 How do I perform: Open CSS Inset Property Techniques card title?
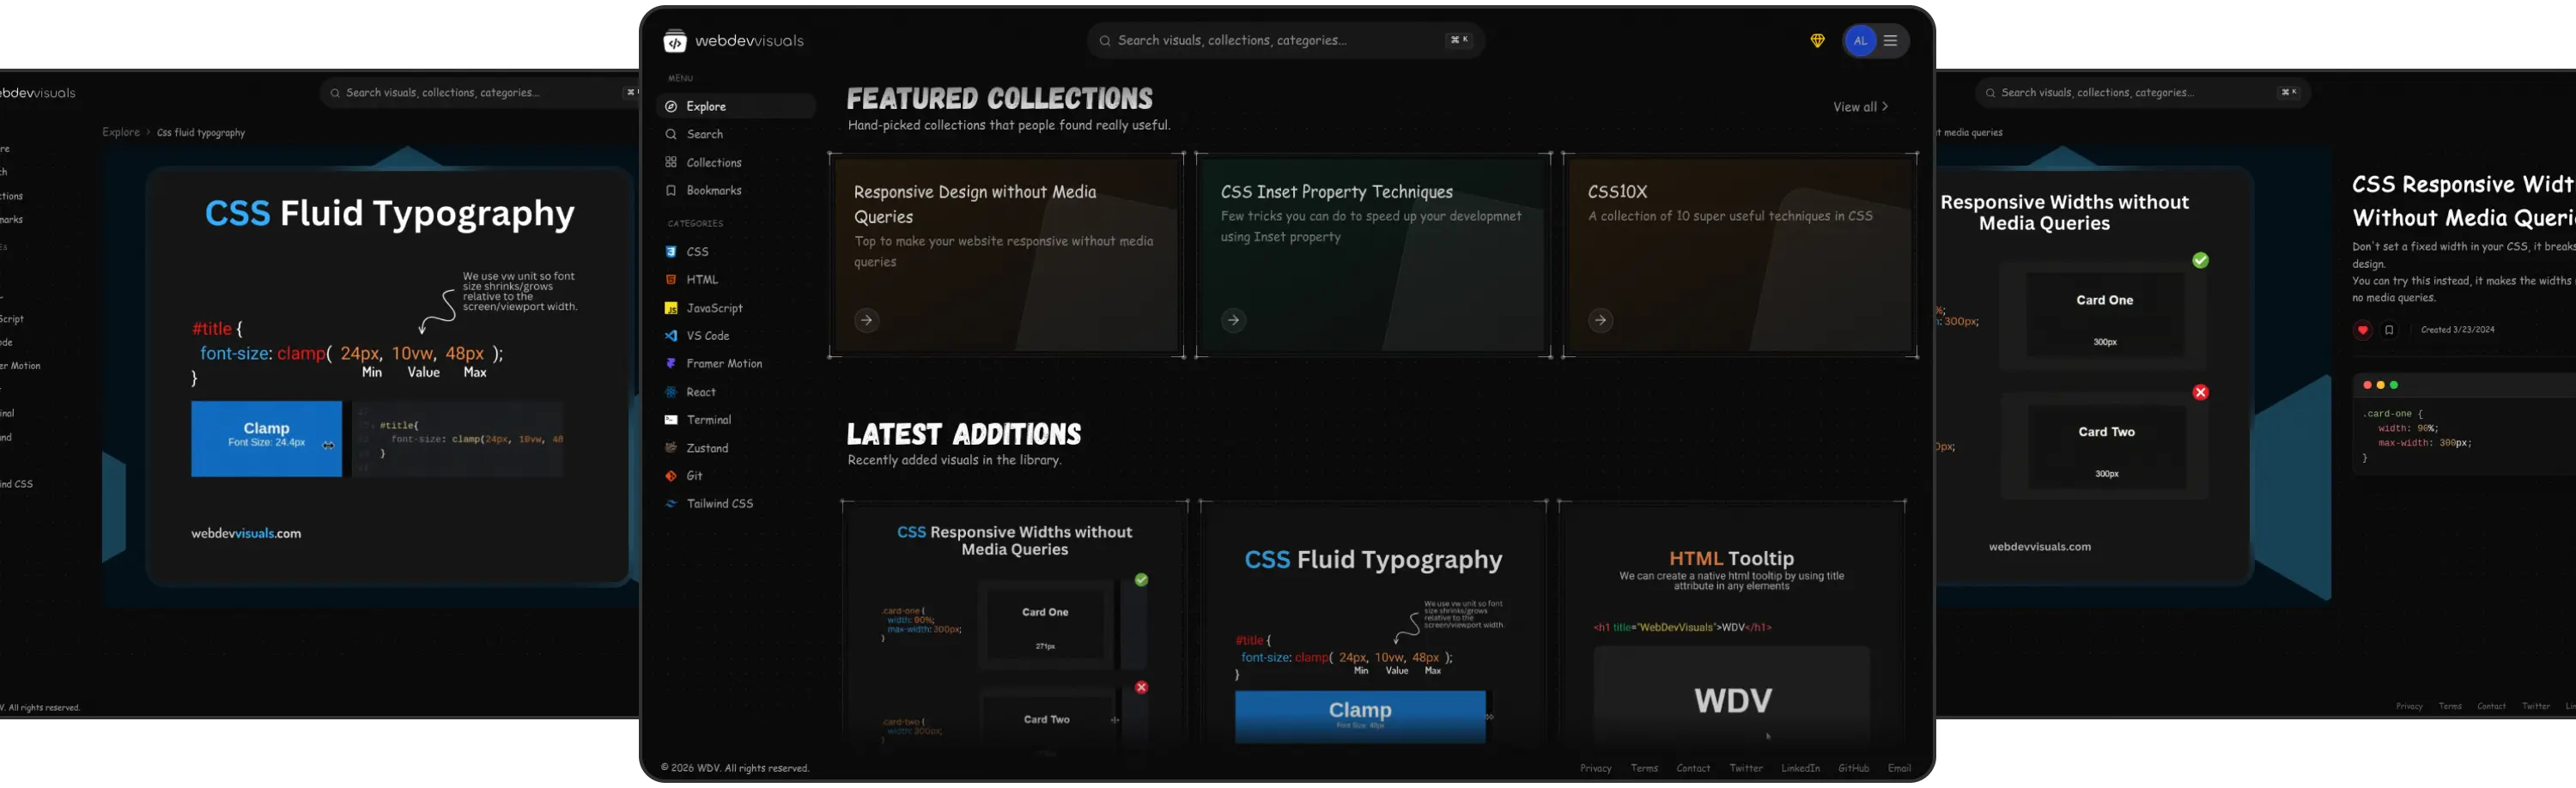pyautogui.click(x=1336, y=191)
